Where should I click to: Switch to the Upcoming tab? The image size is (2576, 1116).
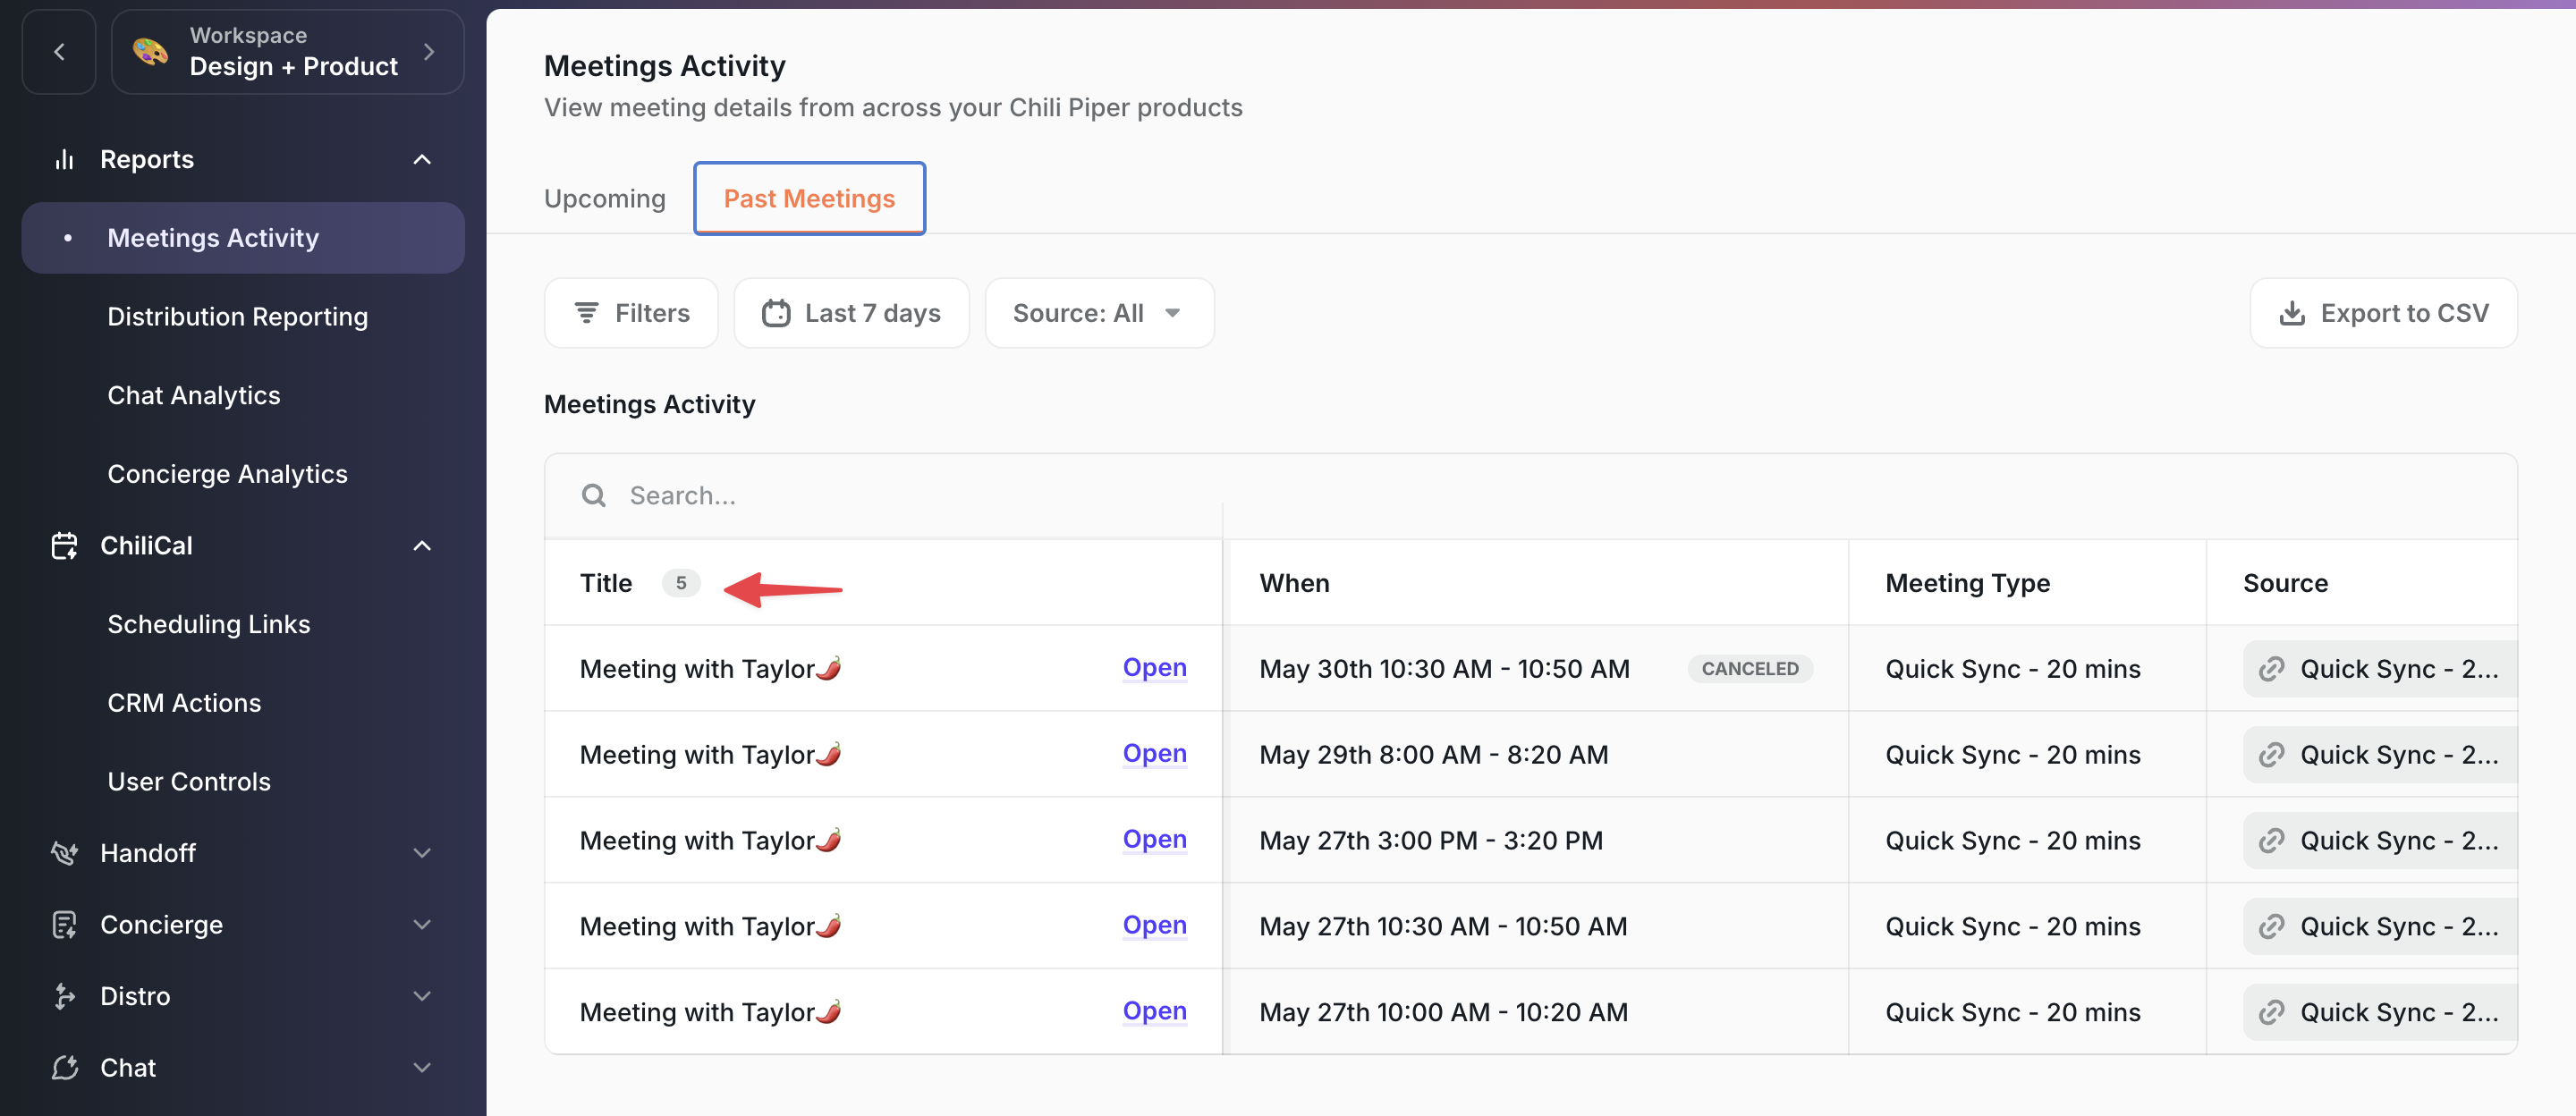(605, 199)
